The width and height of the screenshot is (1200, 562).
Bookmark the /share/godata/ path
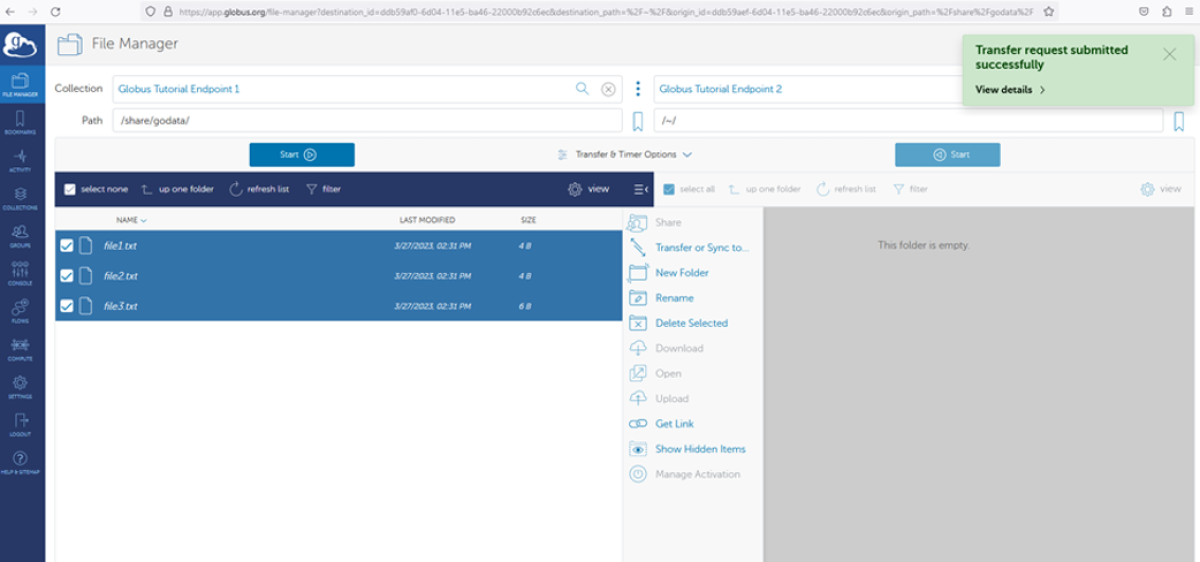point(638,121)
